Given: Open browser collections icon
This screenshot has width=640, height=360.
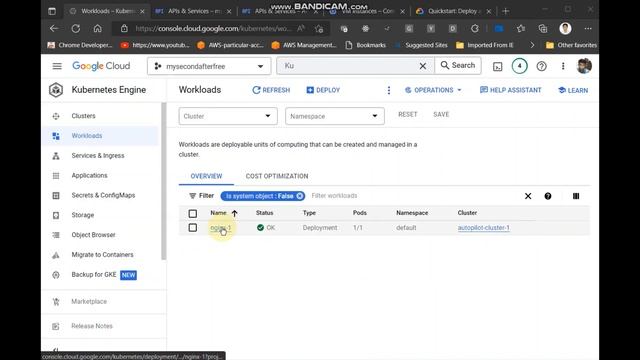Looking at the screenshot, I should [x=542, y=29].
